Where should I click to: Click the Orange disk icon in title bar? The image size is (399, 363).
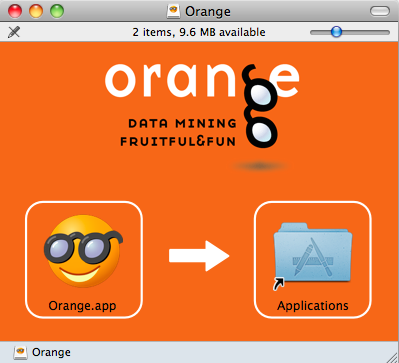pos(173,12)
